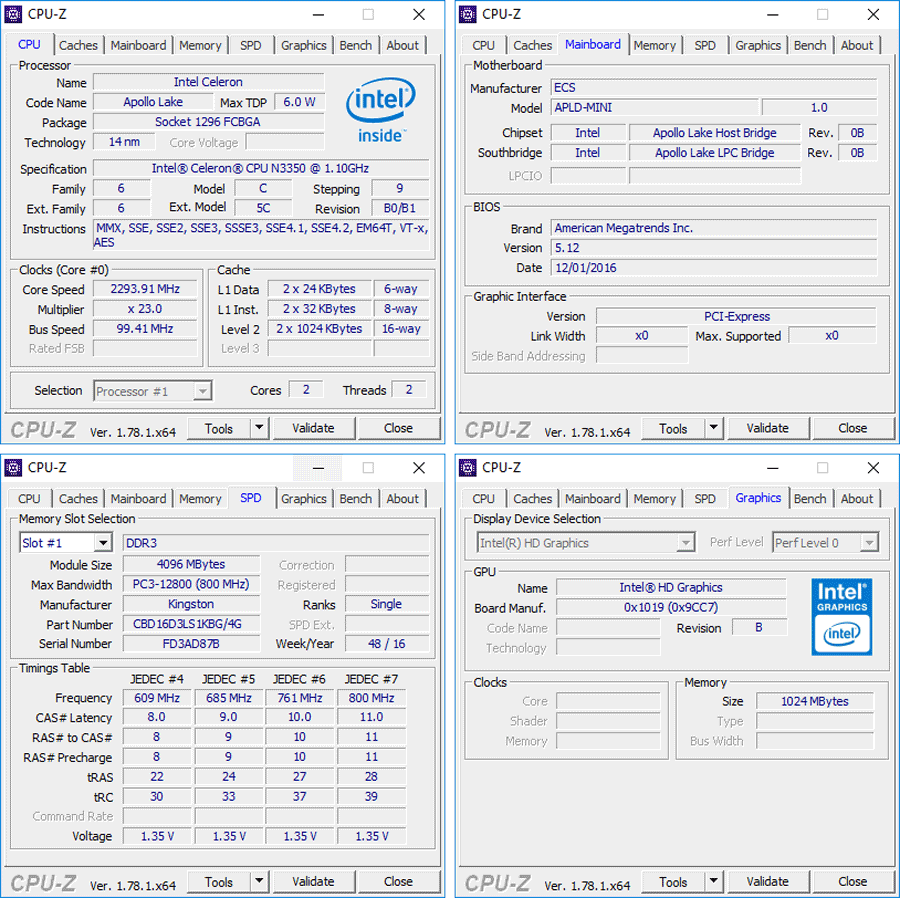Open Tools dropdown arrow in Mainboard window

tap(713, 427)
